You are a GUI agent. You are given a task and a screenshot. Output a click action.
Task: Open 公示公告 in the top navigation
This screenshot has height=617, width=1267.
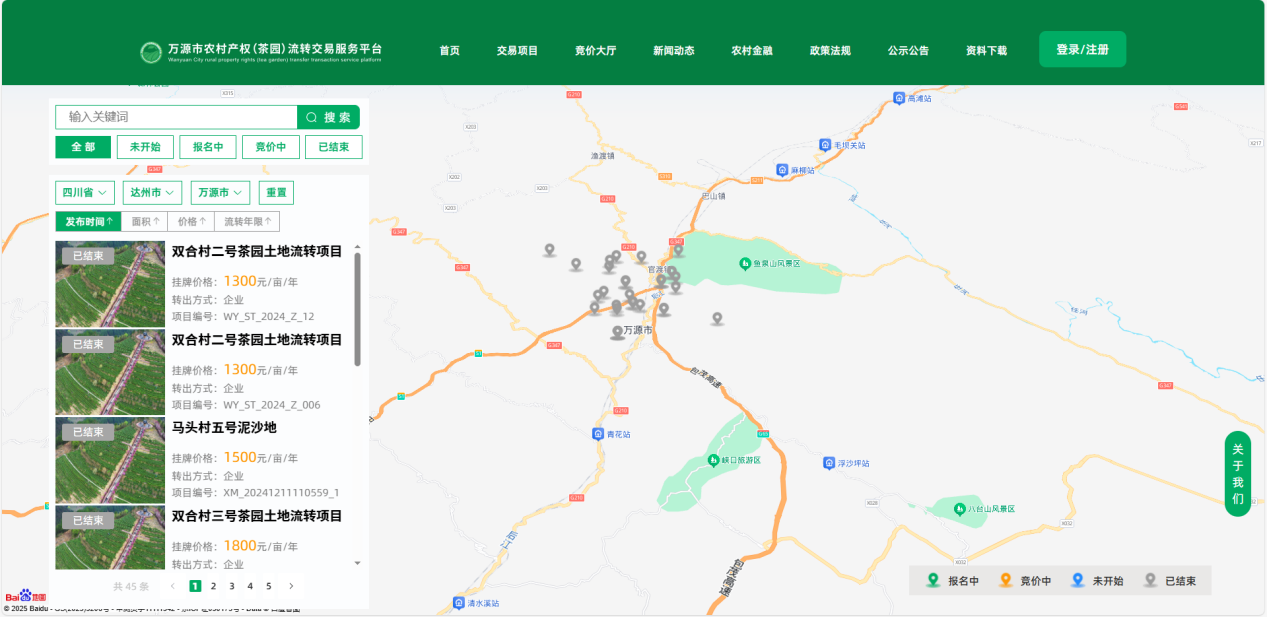tap(908, 51)
